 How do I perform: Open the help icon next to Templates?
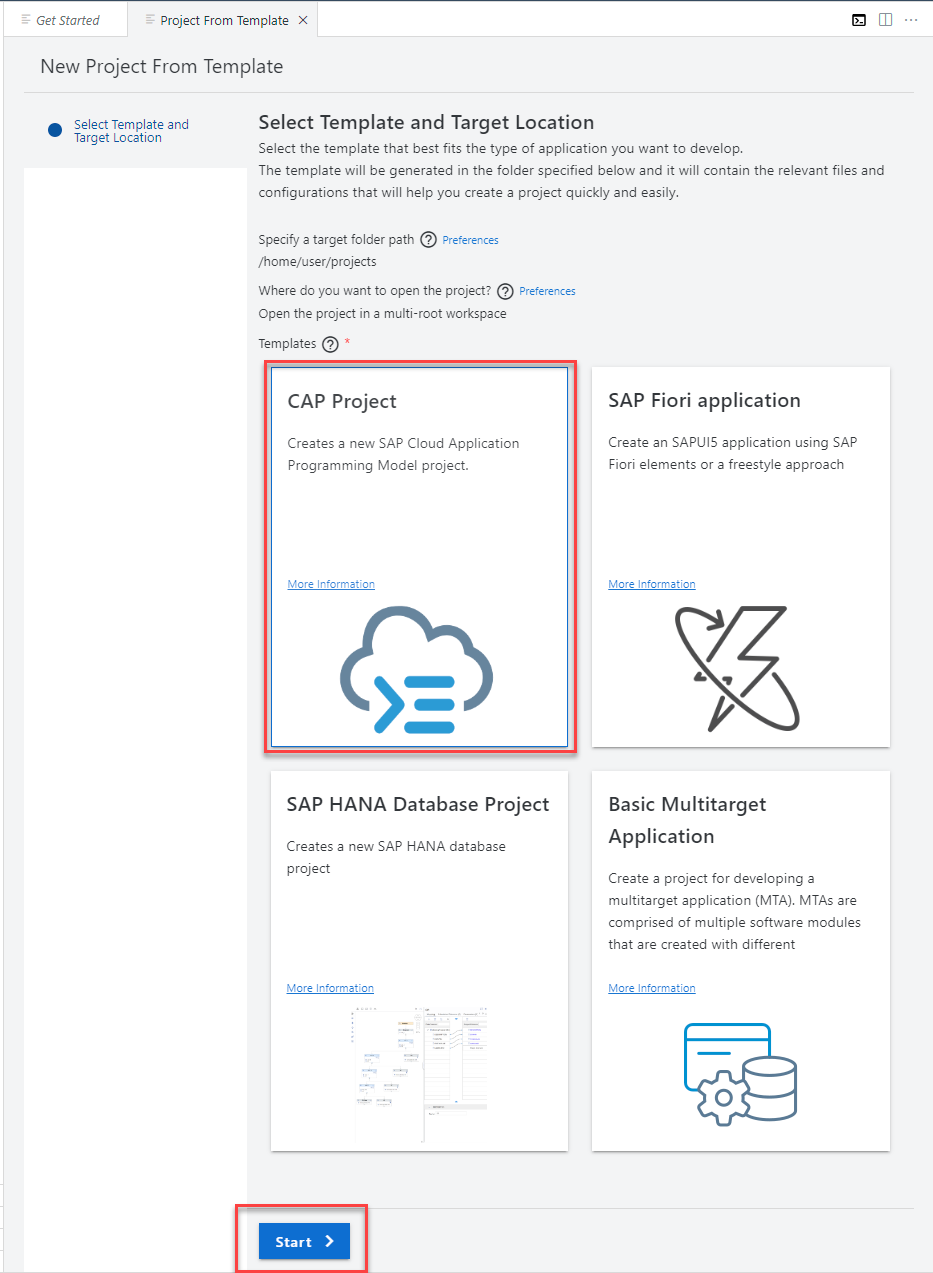pos(330,343)
